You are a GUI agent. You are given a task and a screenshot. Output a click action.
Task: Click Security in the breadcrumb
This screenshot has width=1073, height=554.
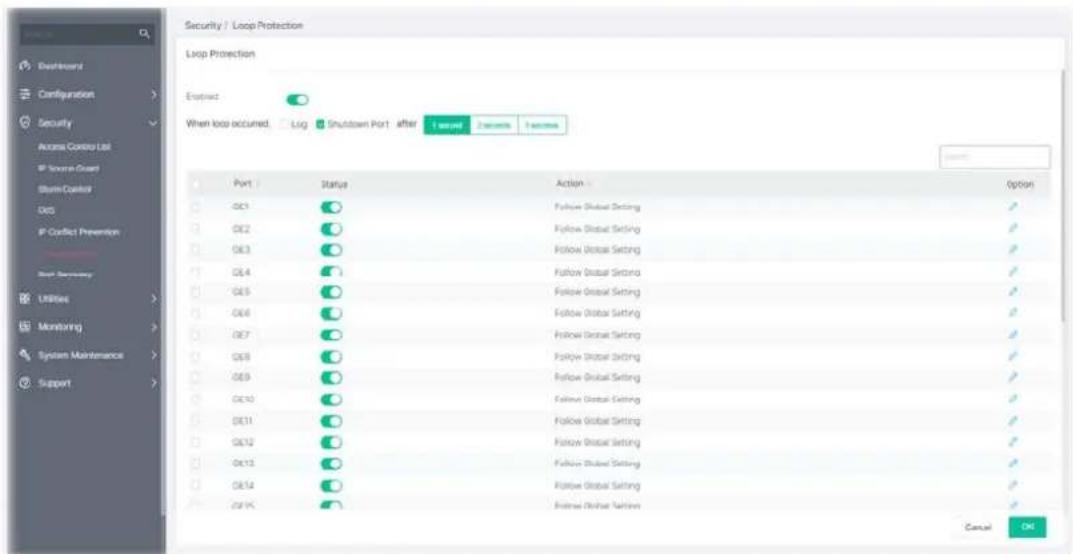click(203, 25)
